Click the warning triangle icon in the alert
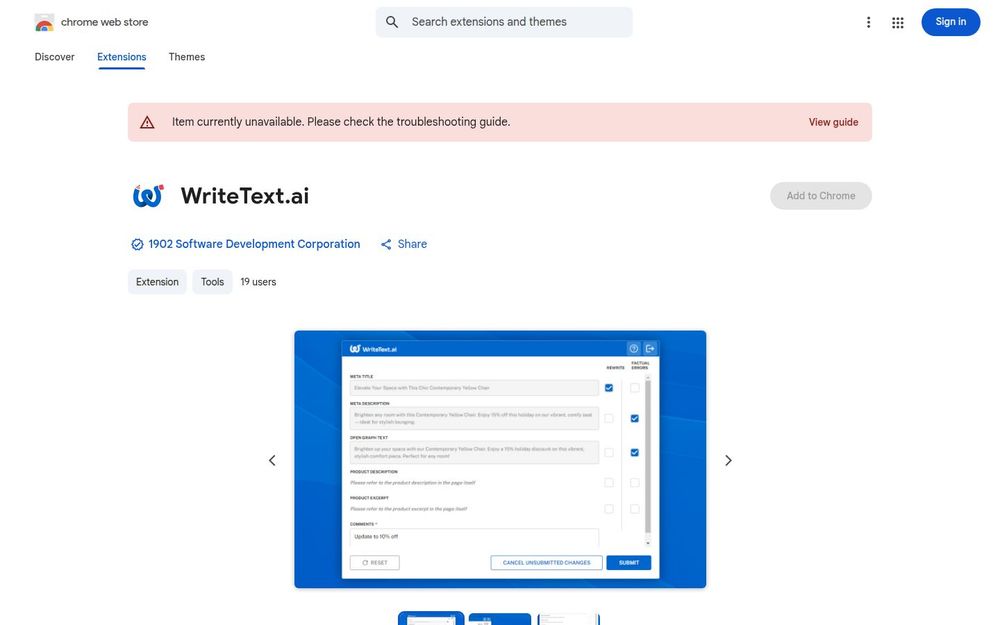 (147, 122)
